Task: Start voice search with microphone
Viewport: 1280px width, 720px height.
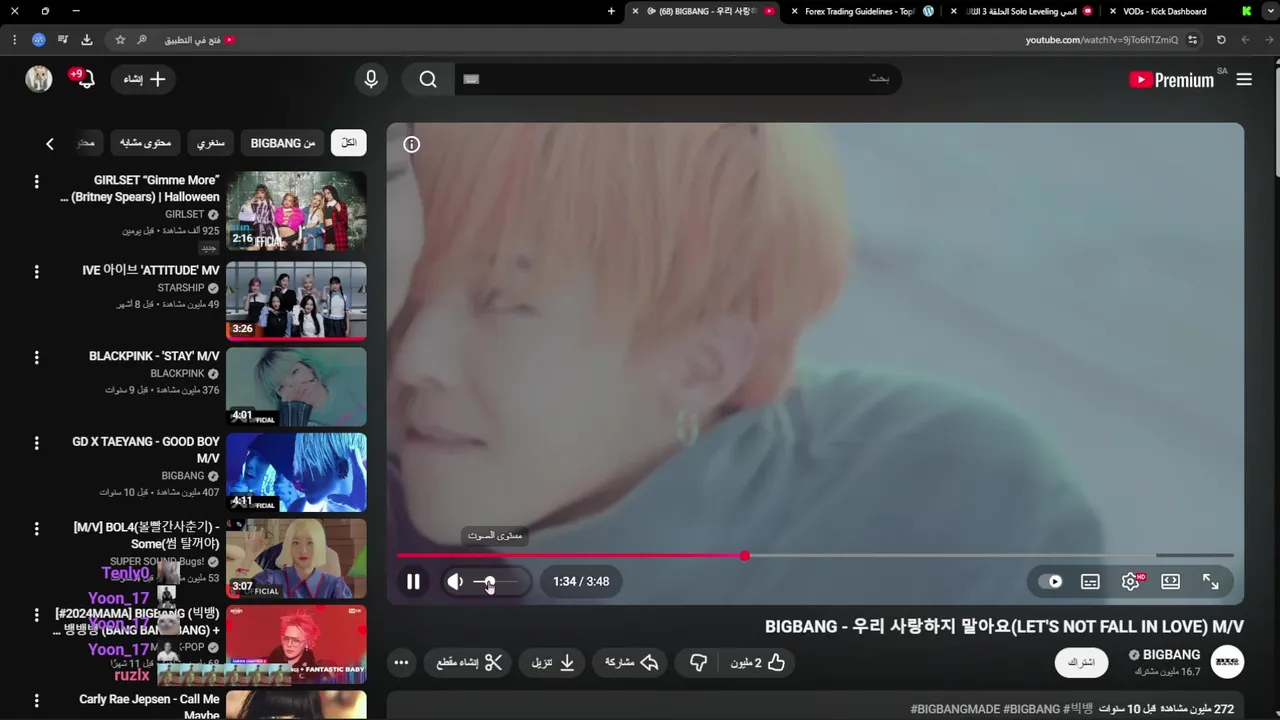Action: click(371, 79)
